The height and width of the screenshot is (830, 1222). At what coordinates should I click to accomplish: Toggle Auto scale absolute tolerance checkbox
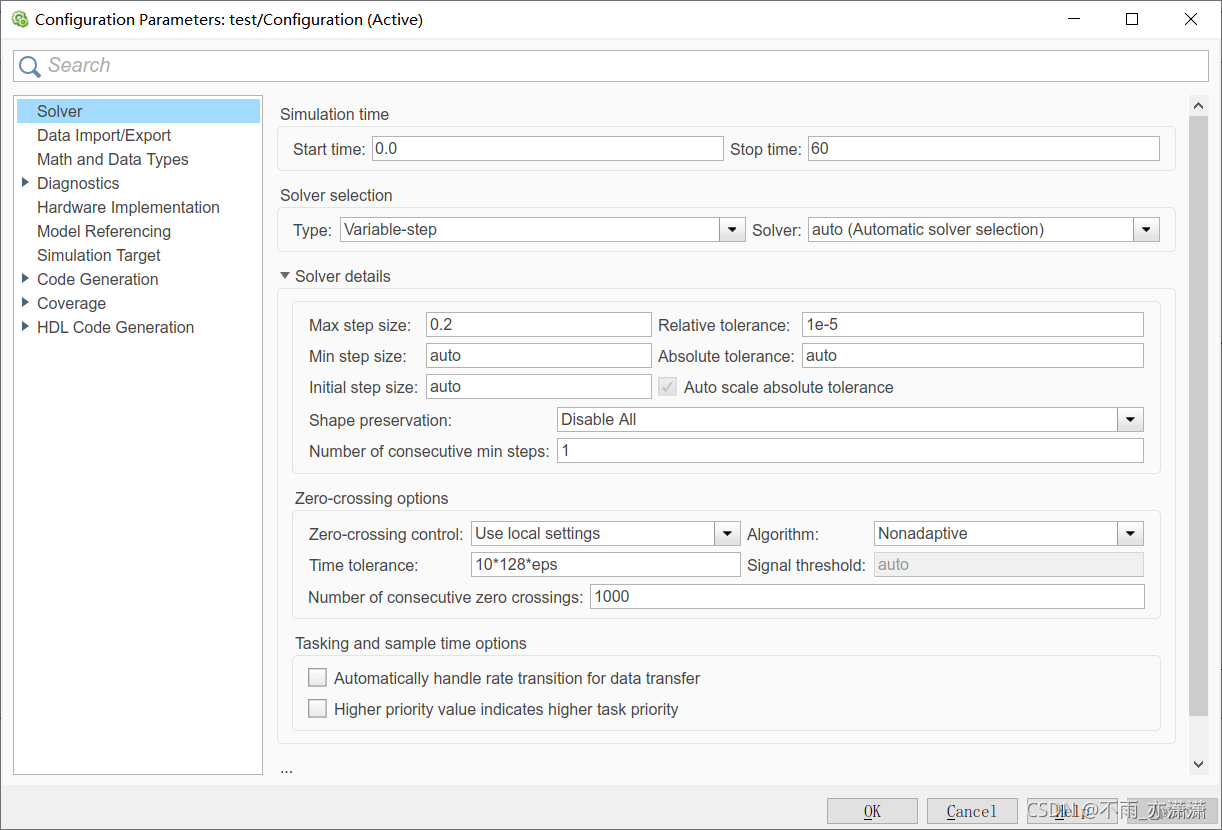[x=667, y=387]
